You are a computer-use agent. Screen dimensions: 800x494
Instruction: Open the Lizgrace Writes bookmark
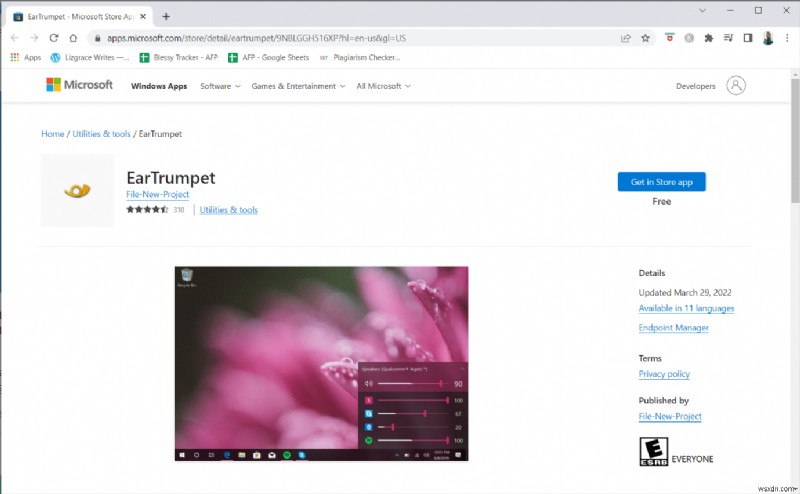click(90, 57)
